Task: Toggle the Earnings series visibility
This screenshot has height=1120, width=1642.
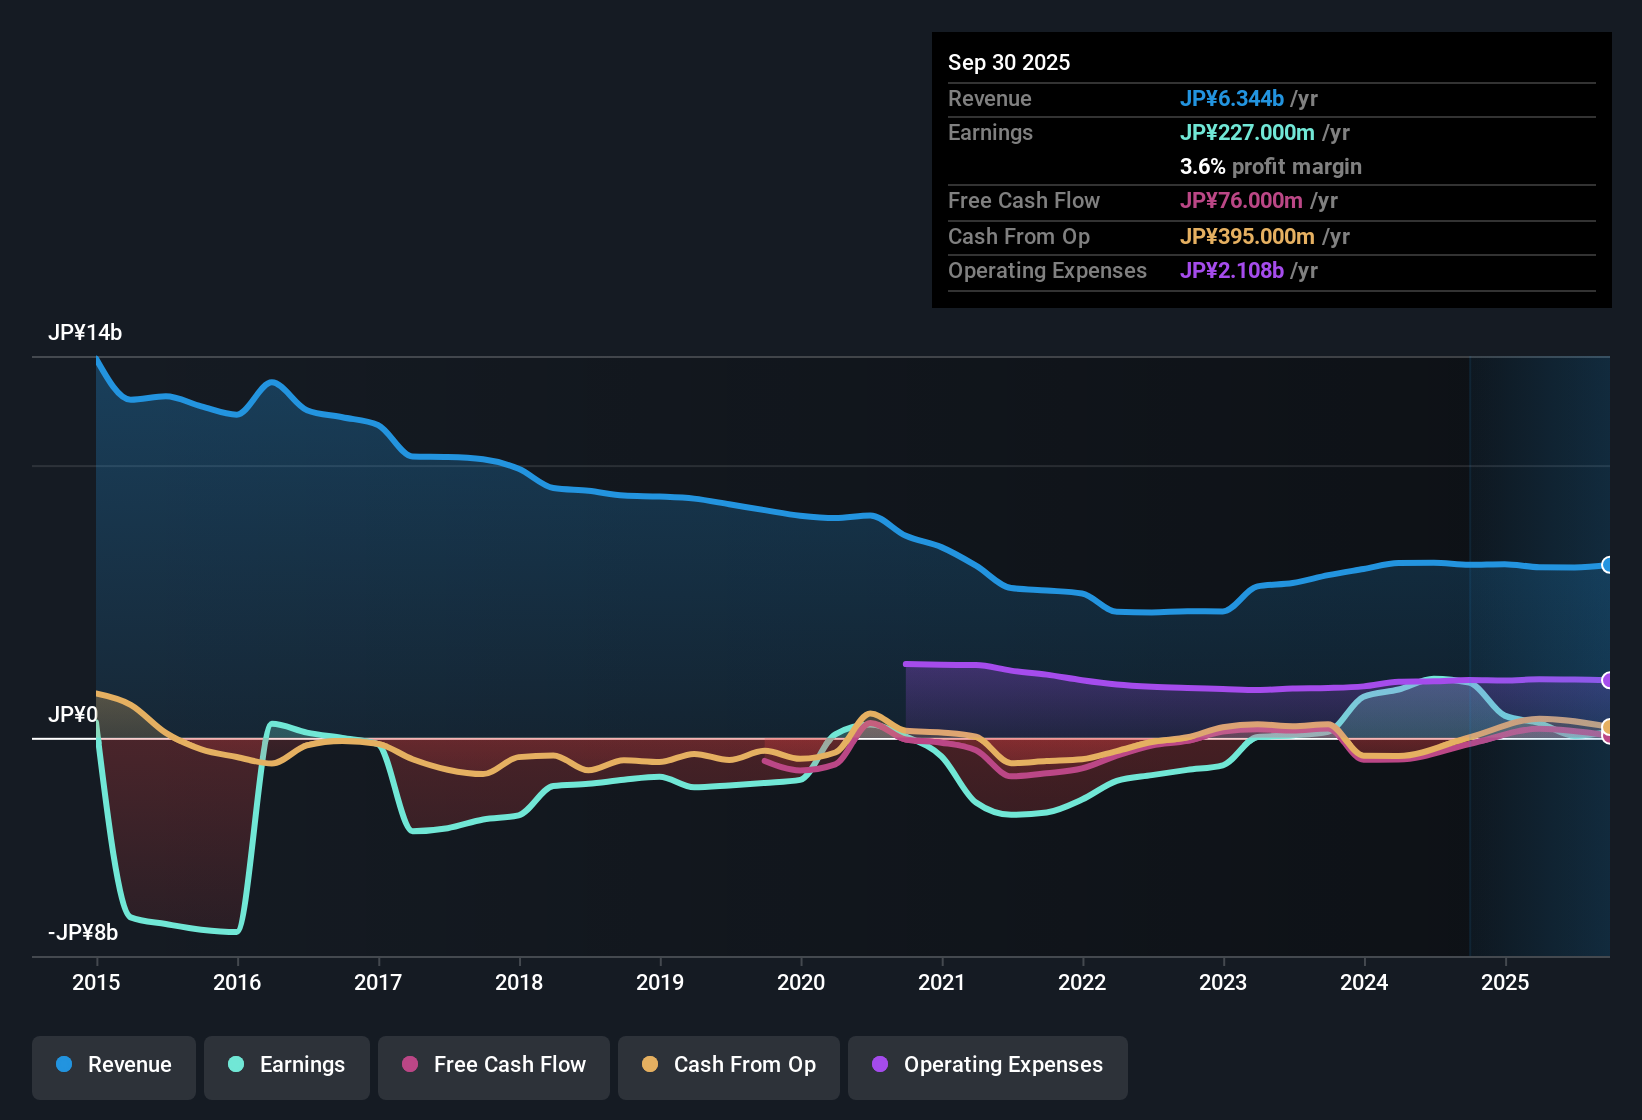Action: pos(286,1065)
